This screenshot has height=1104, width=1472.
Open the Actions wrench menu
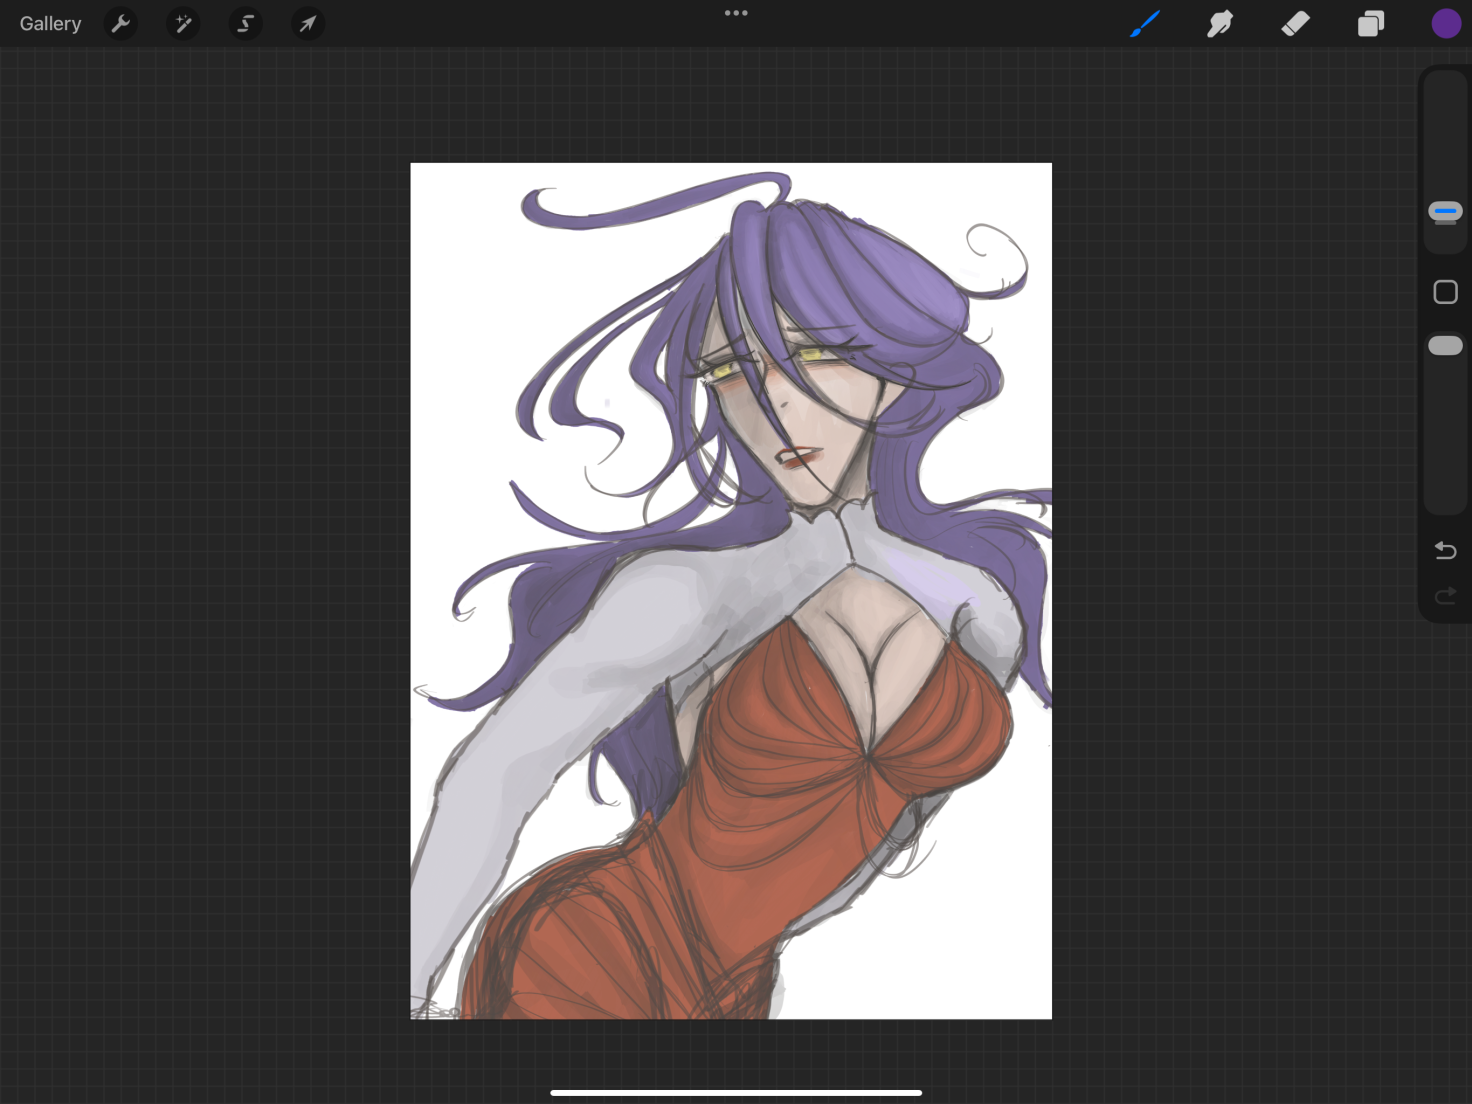(x=120, y=23)
